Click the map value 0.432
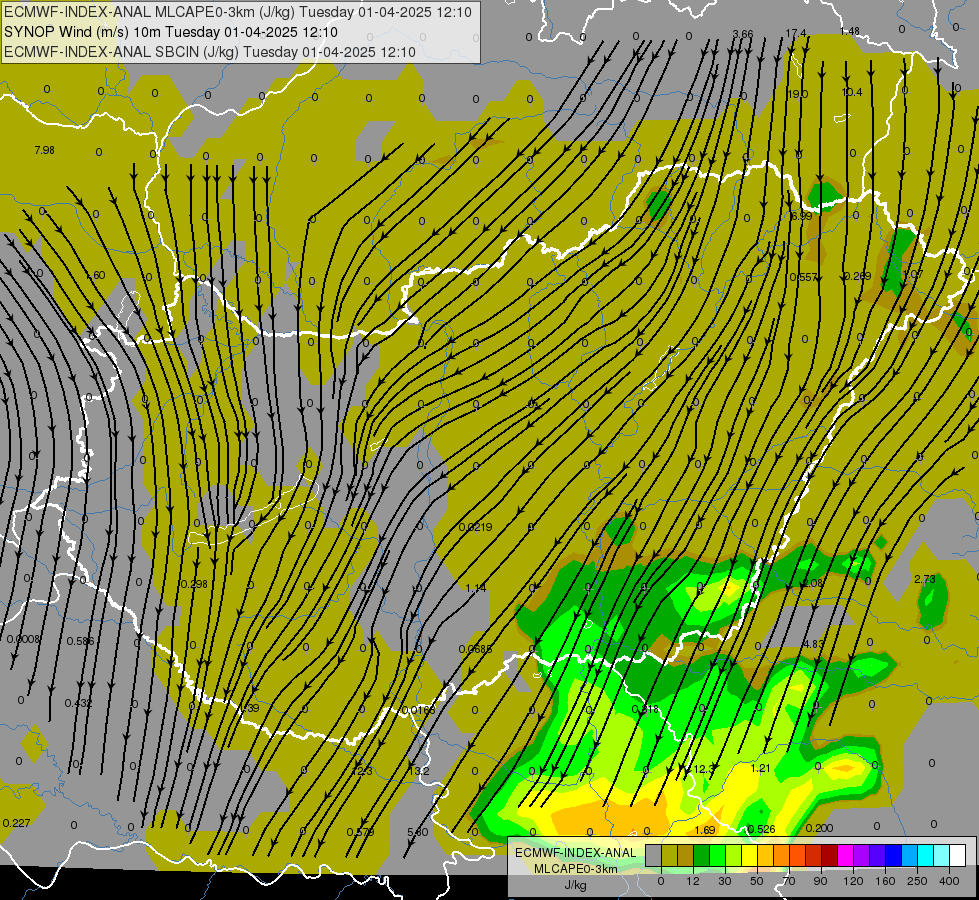This screenshot has width=979, height=900. coord(79,703)
